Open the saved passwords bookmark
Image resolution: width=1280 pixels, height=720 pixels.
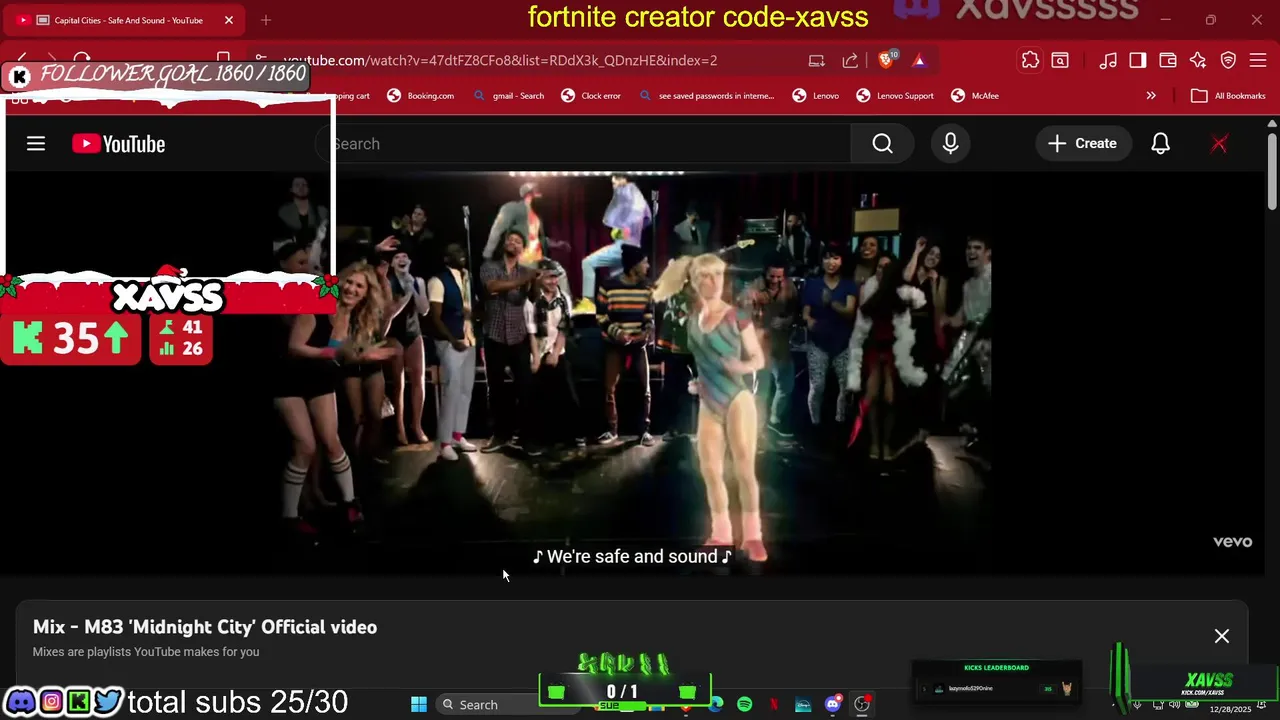(x=706, y=96)
